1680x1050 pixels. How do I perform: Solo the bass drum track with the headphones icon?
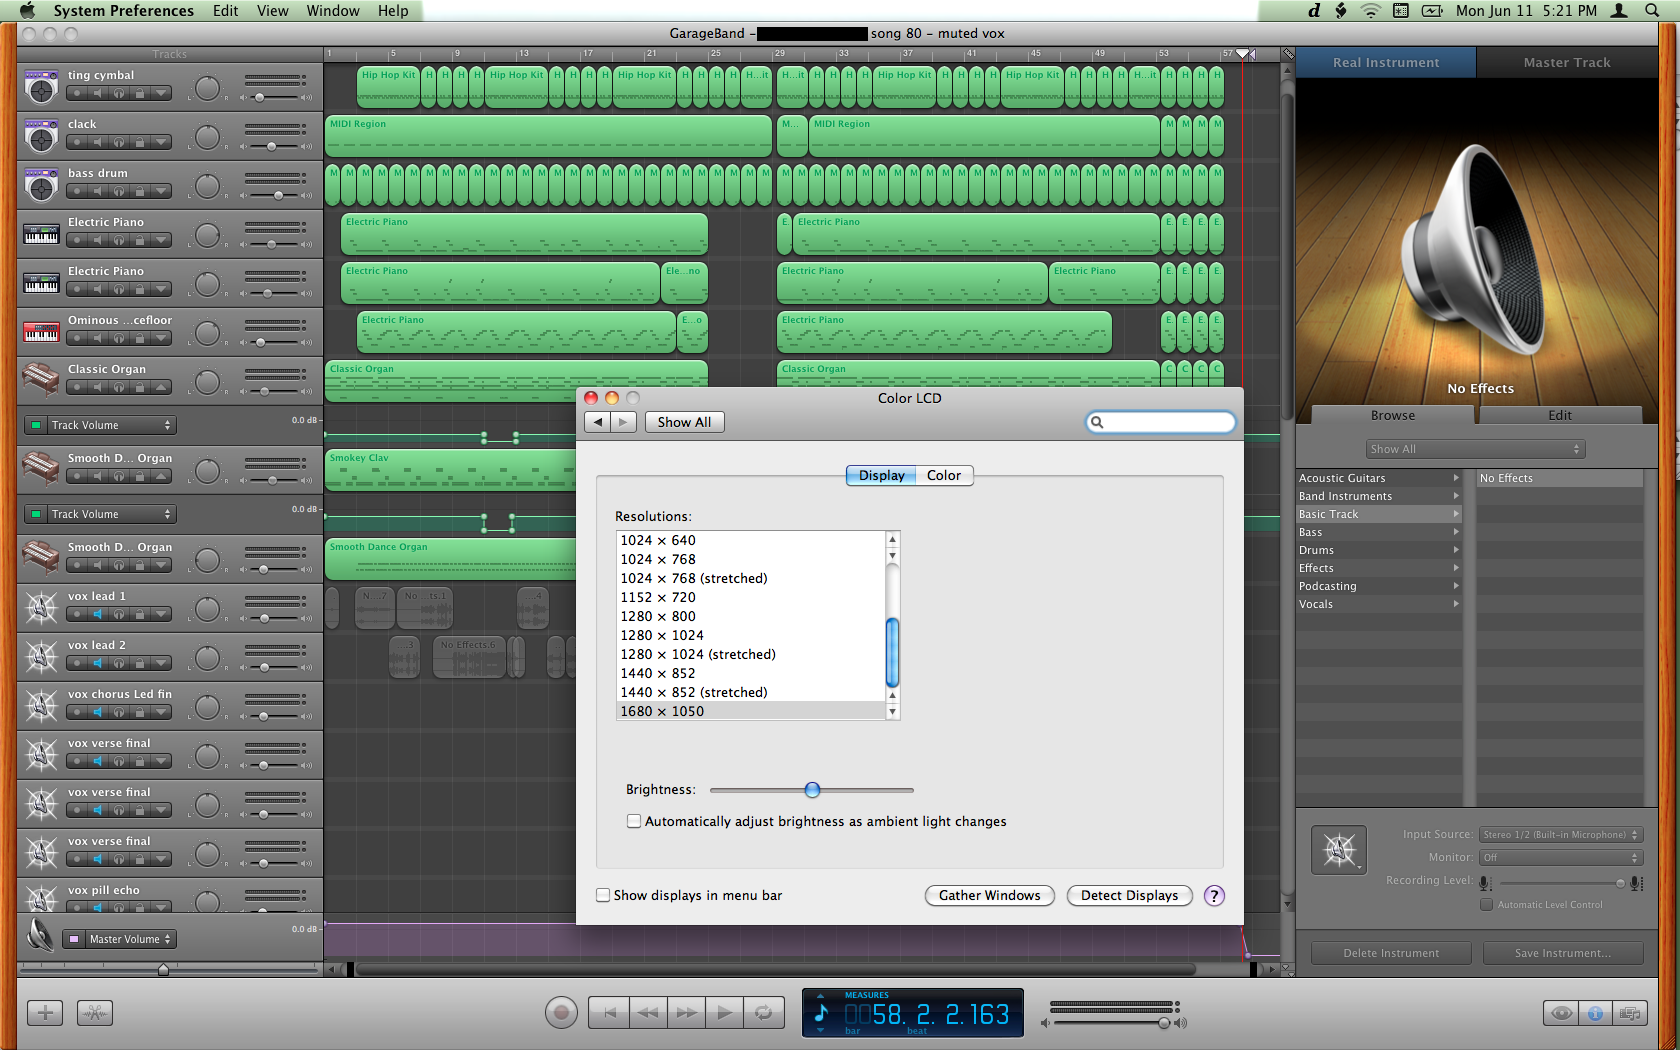click(119, 191)
